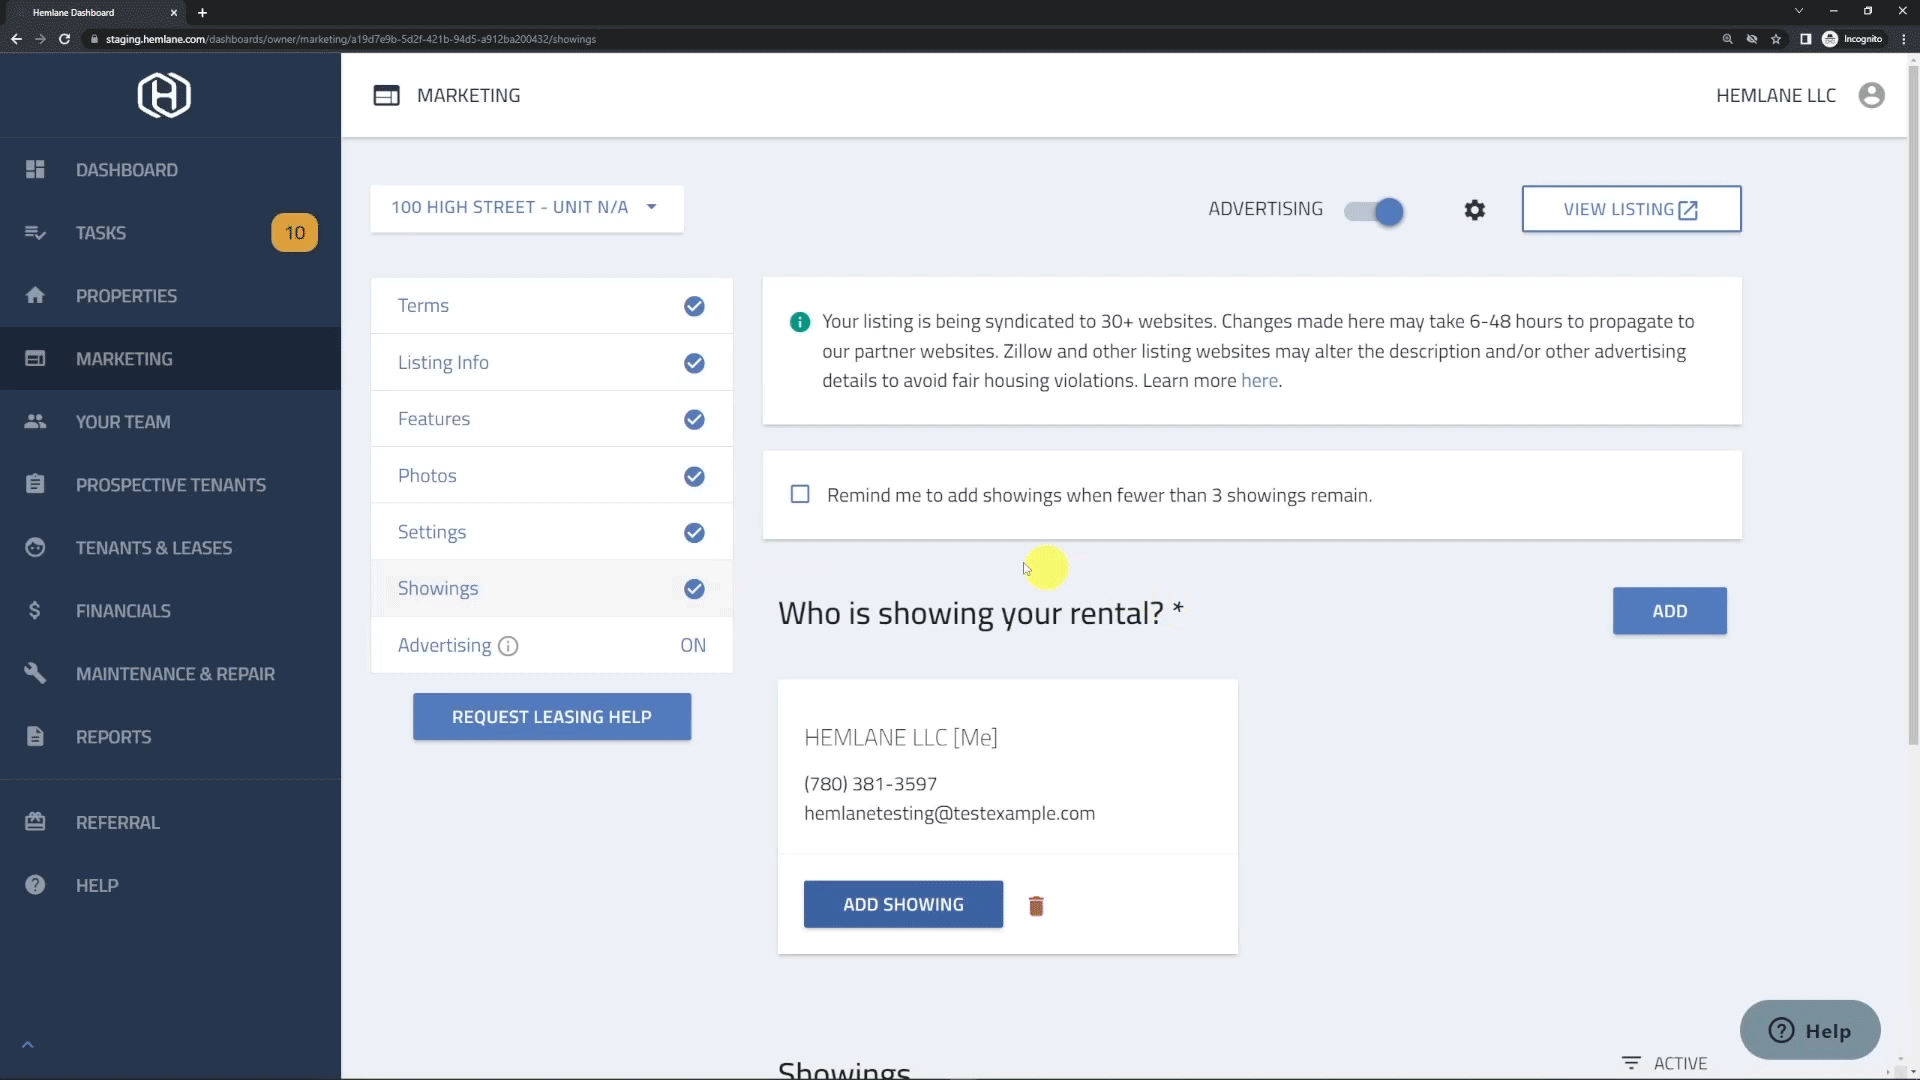The height and width of the screenshot is (1080, 1920).
Task: Click the Maintenance & Repair wrench icon
Action: 35,673
